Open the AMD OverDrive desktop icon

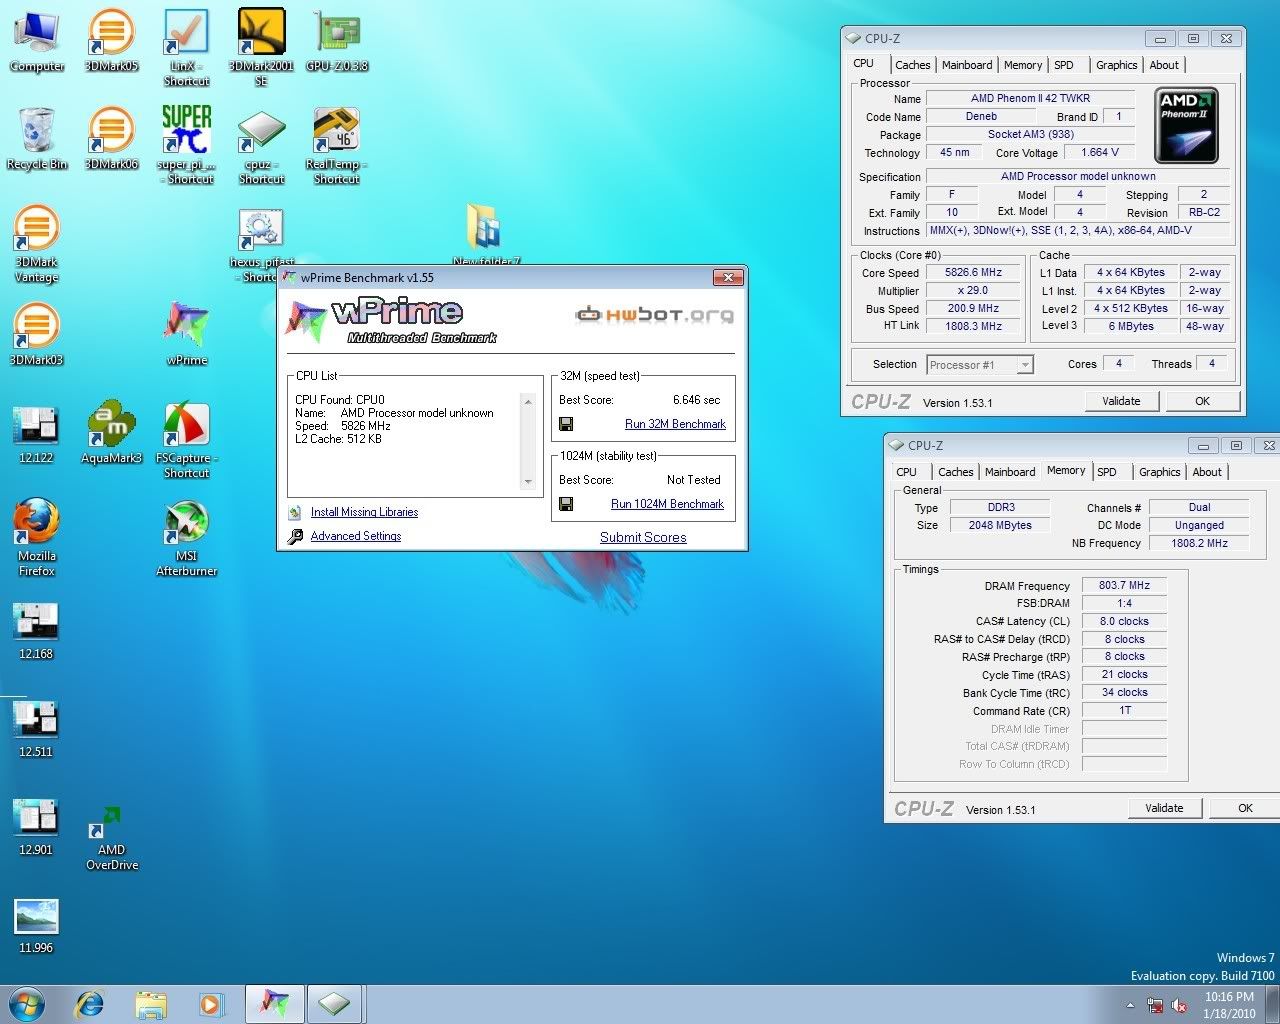(x=112, y=839)
